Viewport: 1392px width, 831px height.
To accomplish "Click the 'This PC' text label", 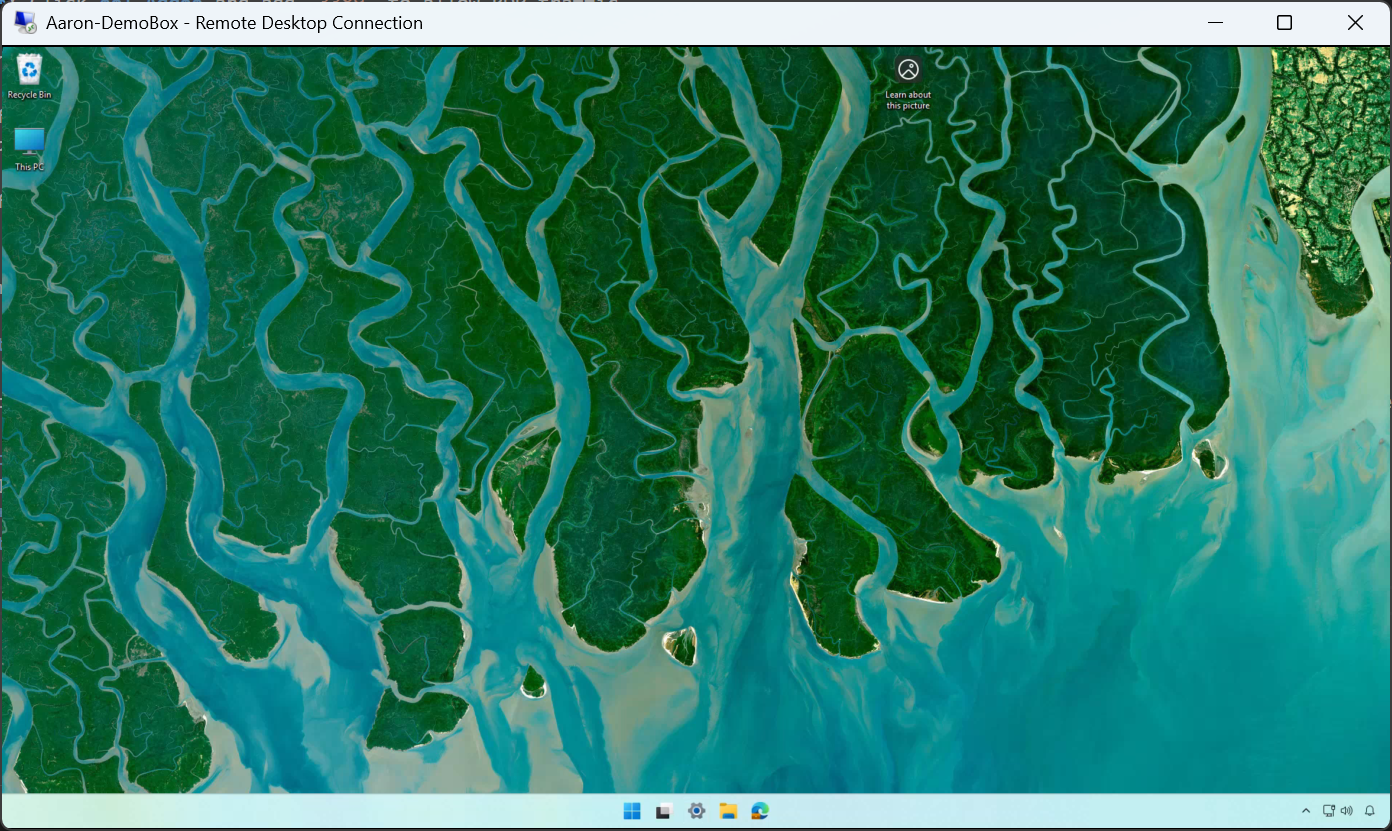I will tap(29, 167).
